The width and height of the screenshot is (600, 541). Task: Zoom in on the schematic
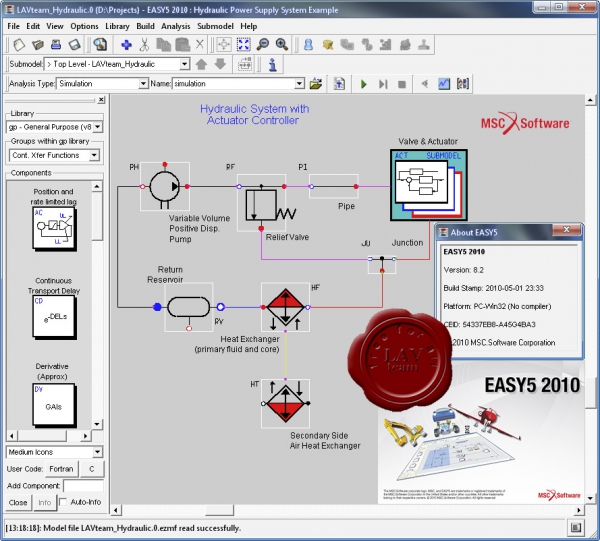pos(282,44)
